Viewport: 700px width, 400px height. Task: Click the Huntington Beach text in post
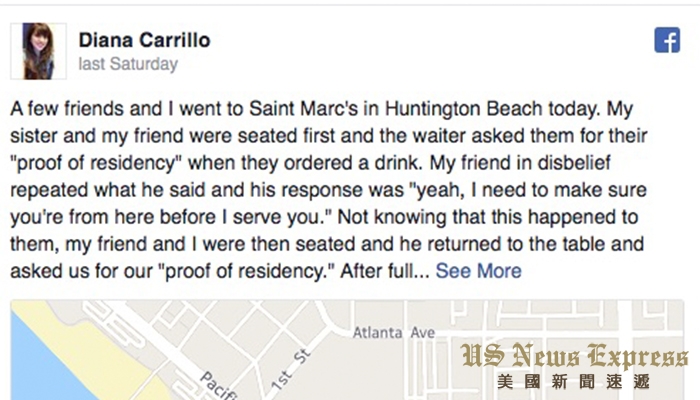[x=463, y=108]
